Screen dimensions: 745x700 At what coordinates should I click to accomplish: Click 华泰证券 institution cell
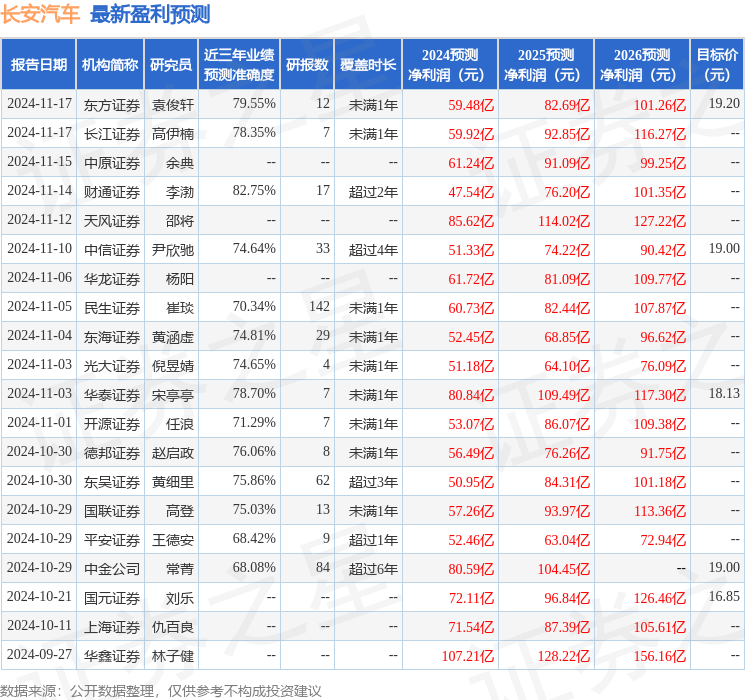pos(112,395)
